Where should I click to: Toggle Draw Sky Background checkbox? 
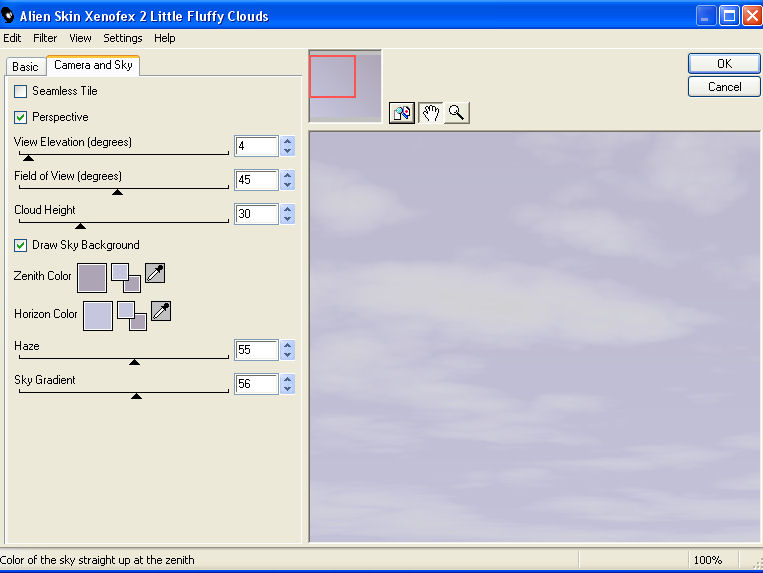coord(21,245)
